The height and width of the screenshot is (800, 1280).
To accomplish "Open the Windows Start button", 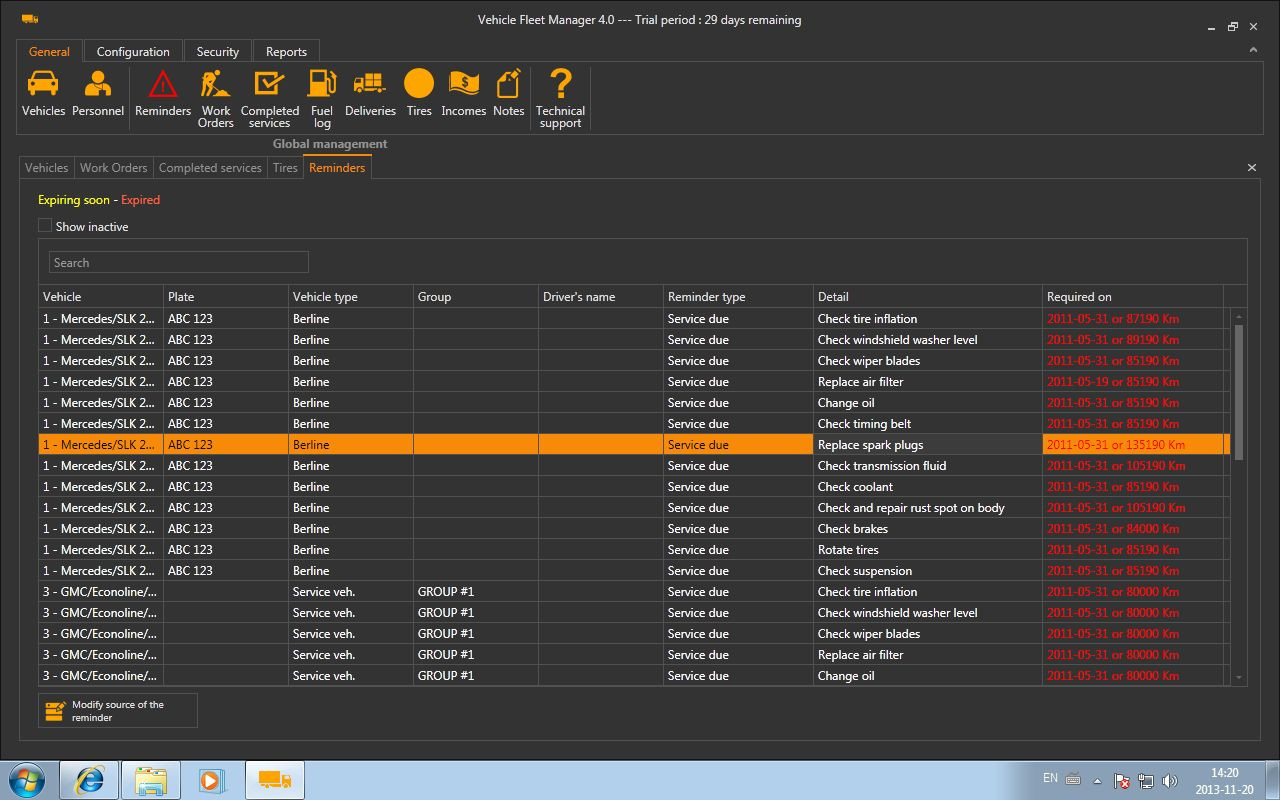I will 27,780.
